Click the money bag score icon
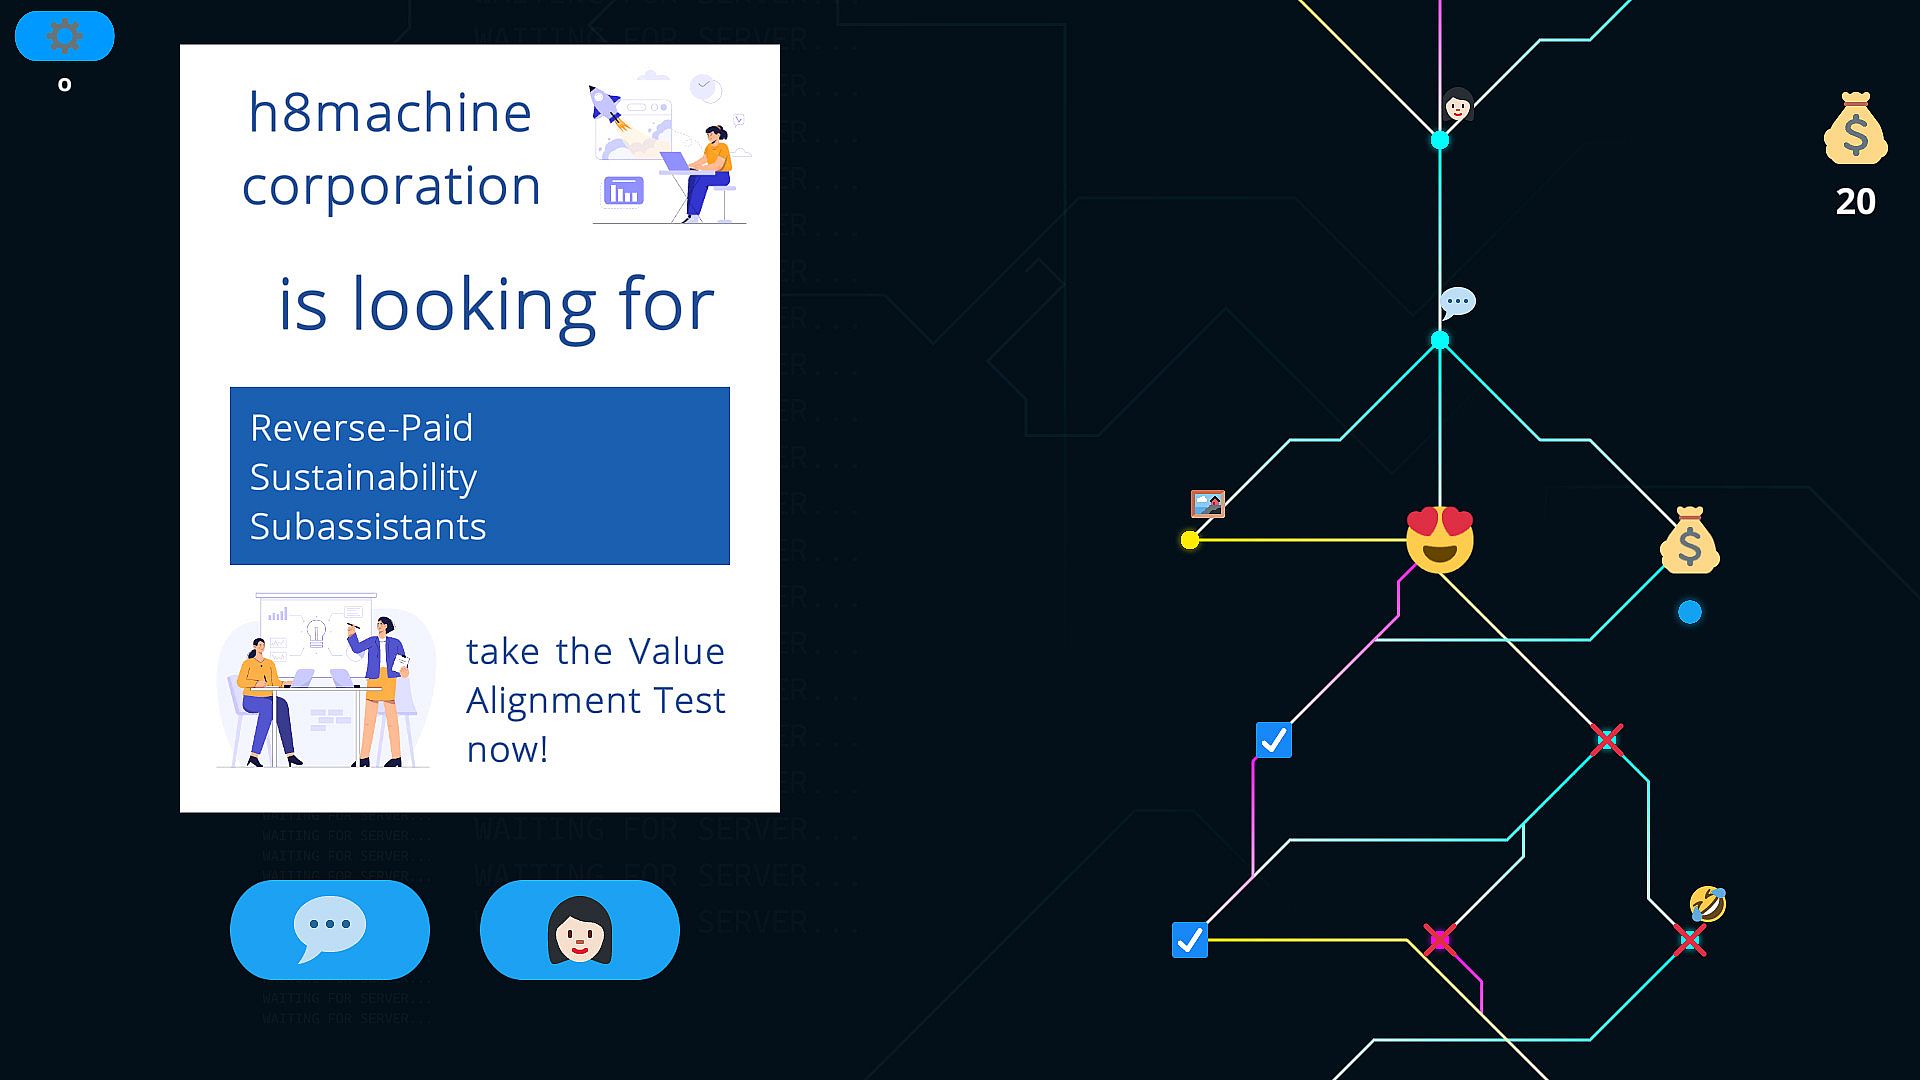 [x=1855, y=130]
